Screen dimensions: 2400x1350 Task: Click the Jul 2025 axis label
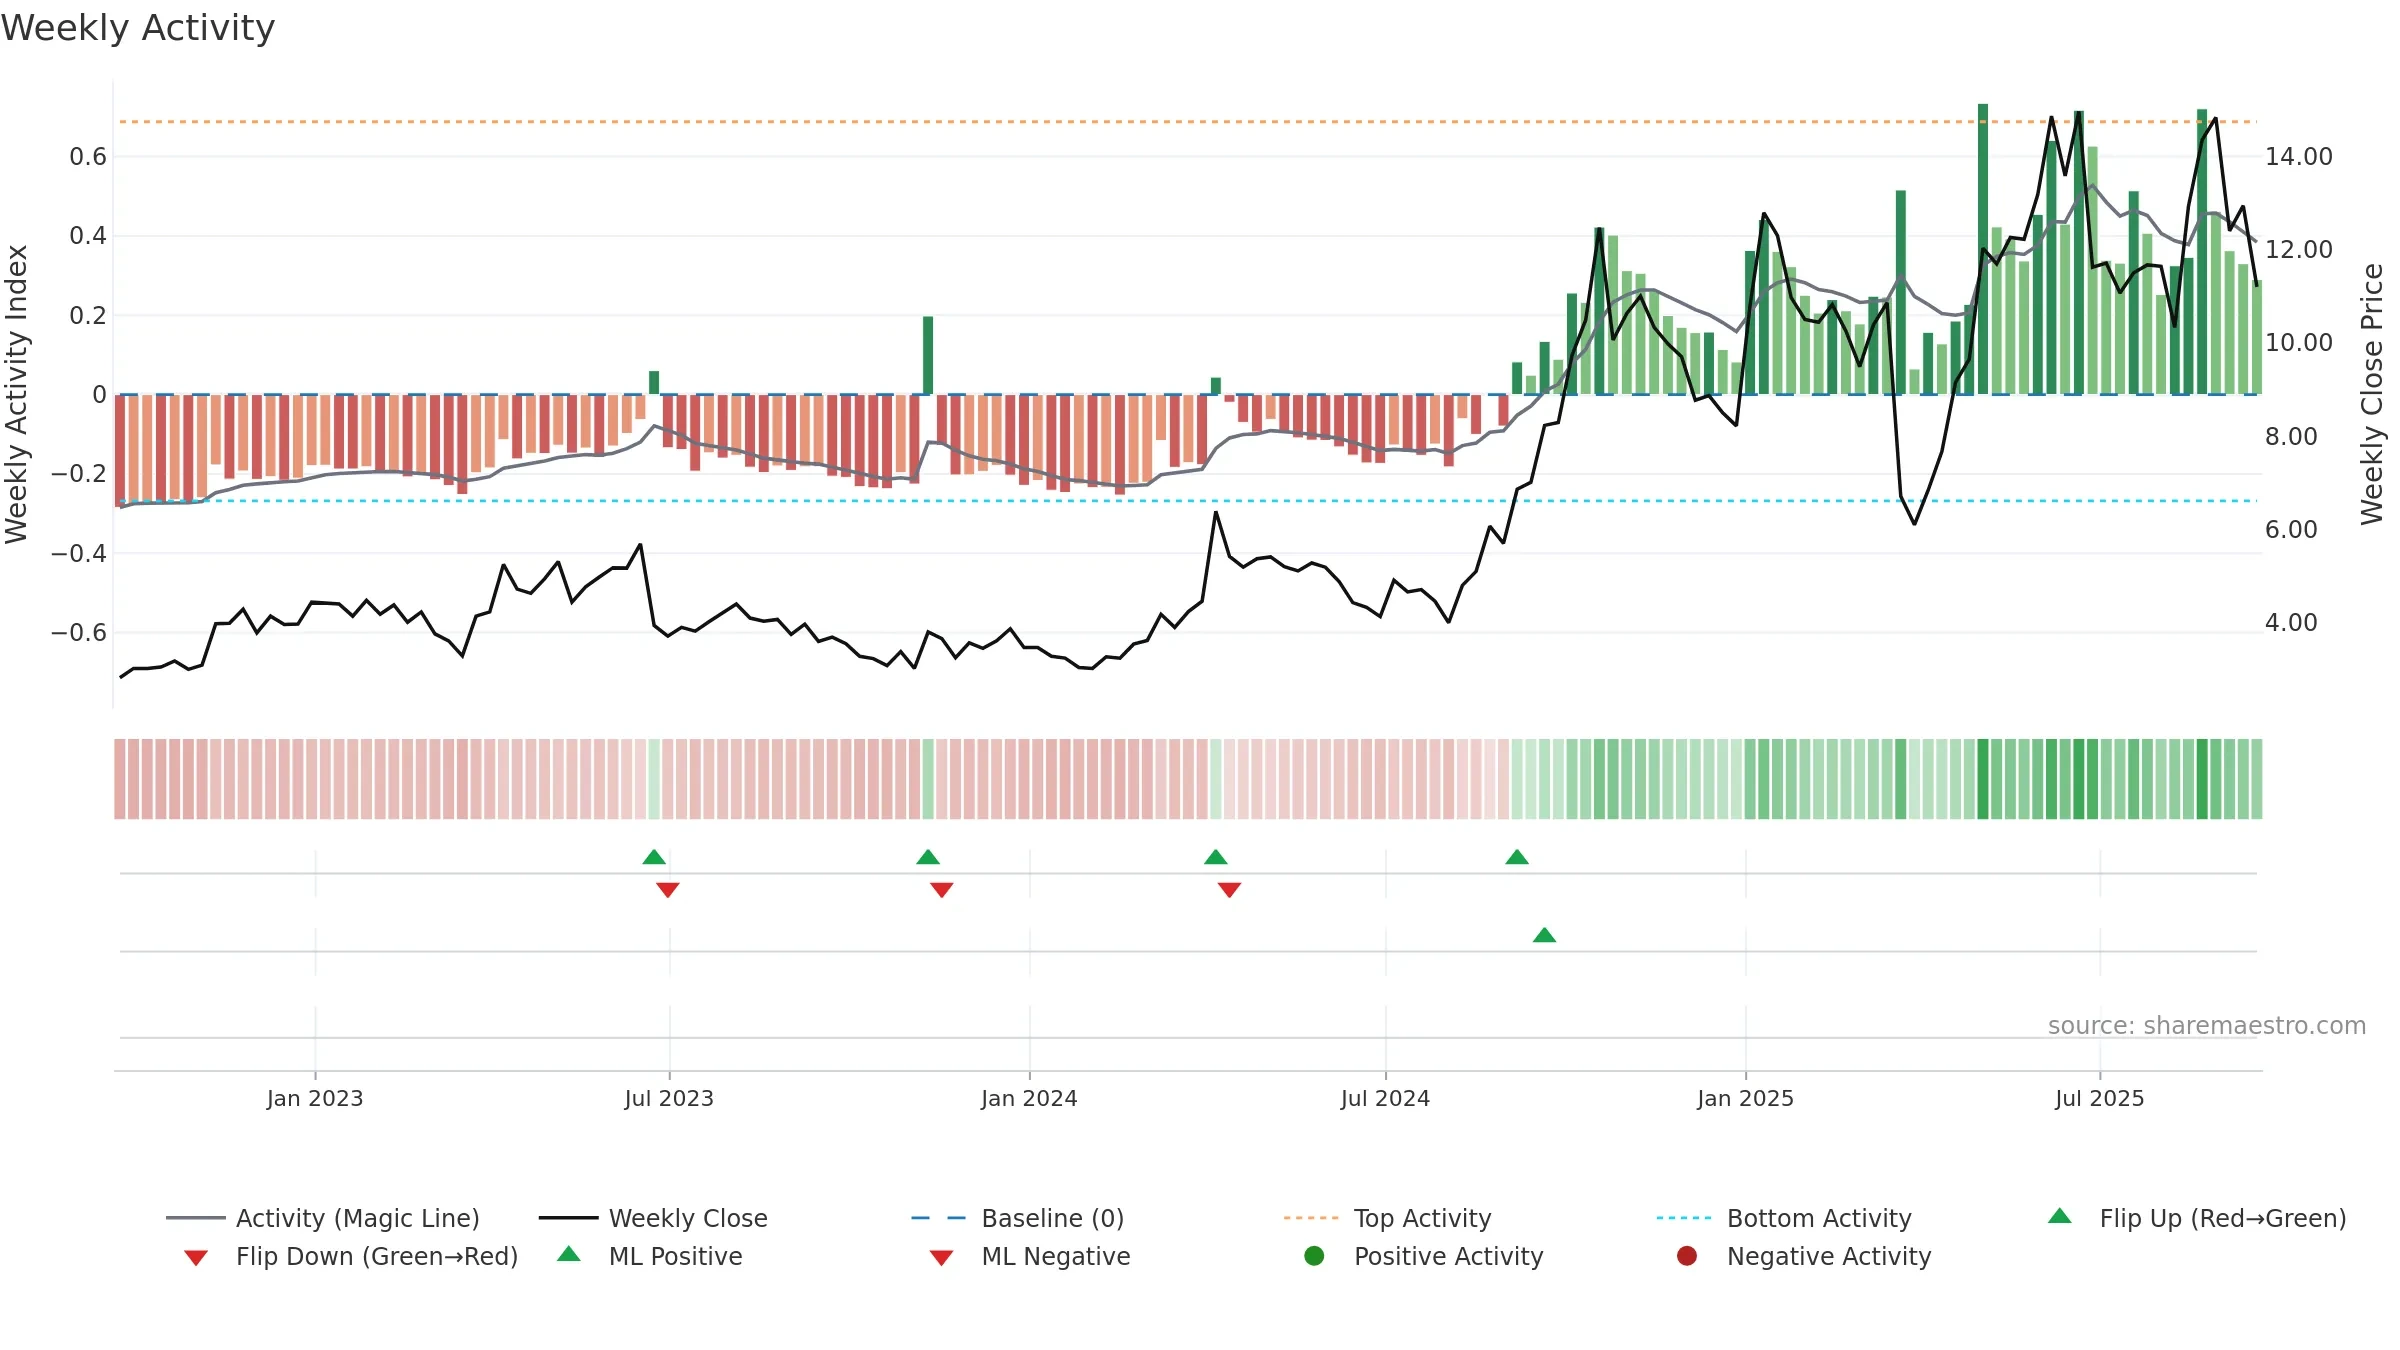click(2100, 1098)
